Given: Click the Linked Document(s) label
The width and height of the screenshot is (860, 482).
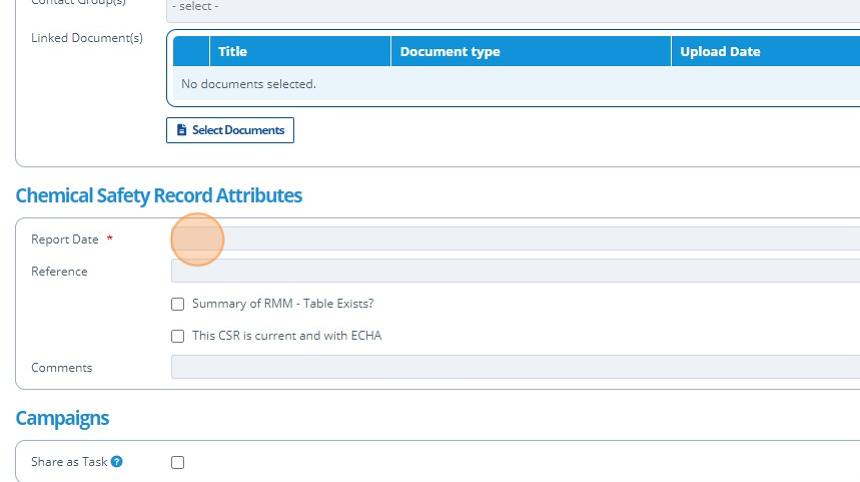Looking at the screenshot, I should point(87,38).
